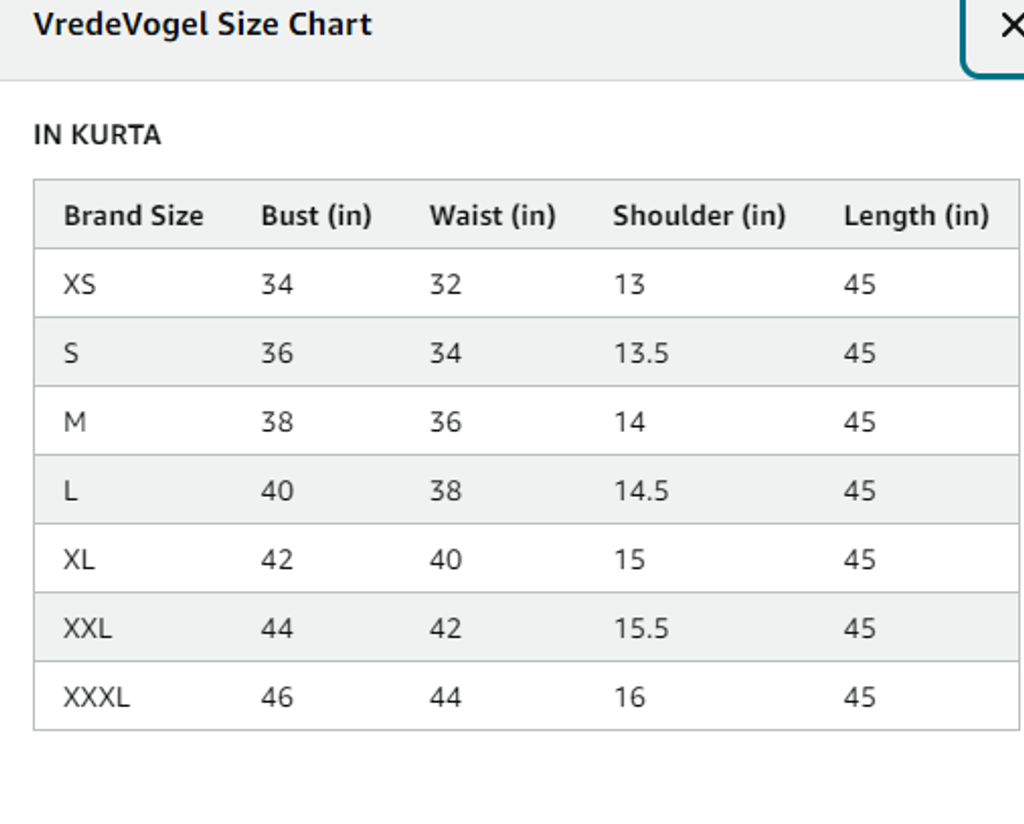Click the Shoulder (in) column header
The image size is (1024, 824).
point(699,216)
